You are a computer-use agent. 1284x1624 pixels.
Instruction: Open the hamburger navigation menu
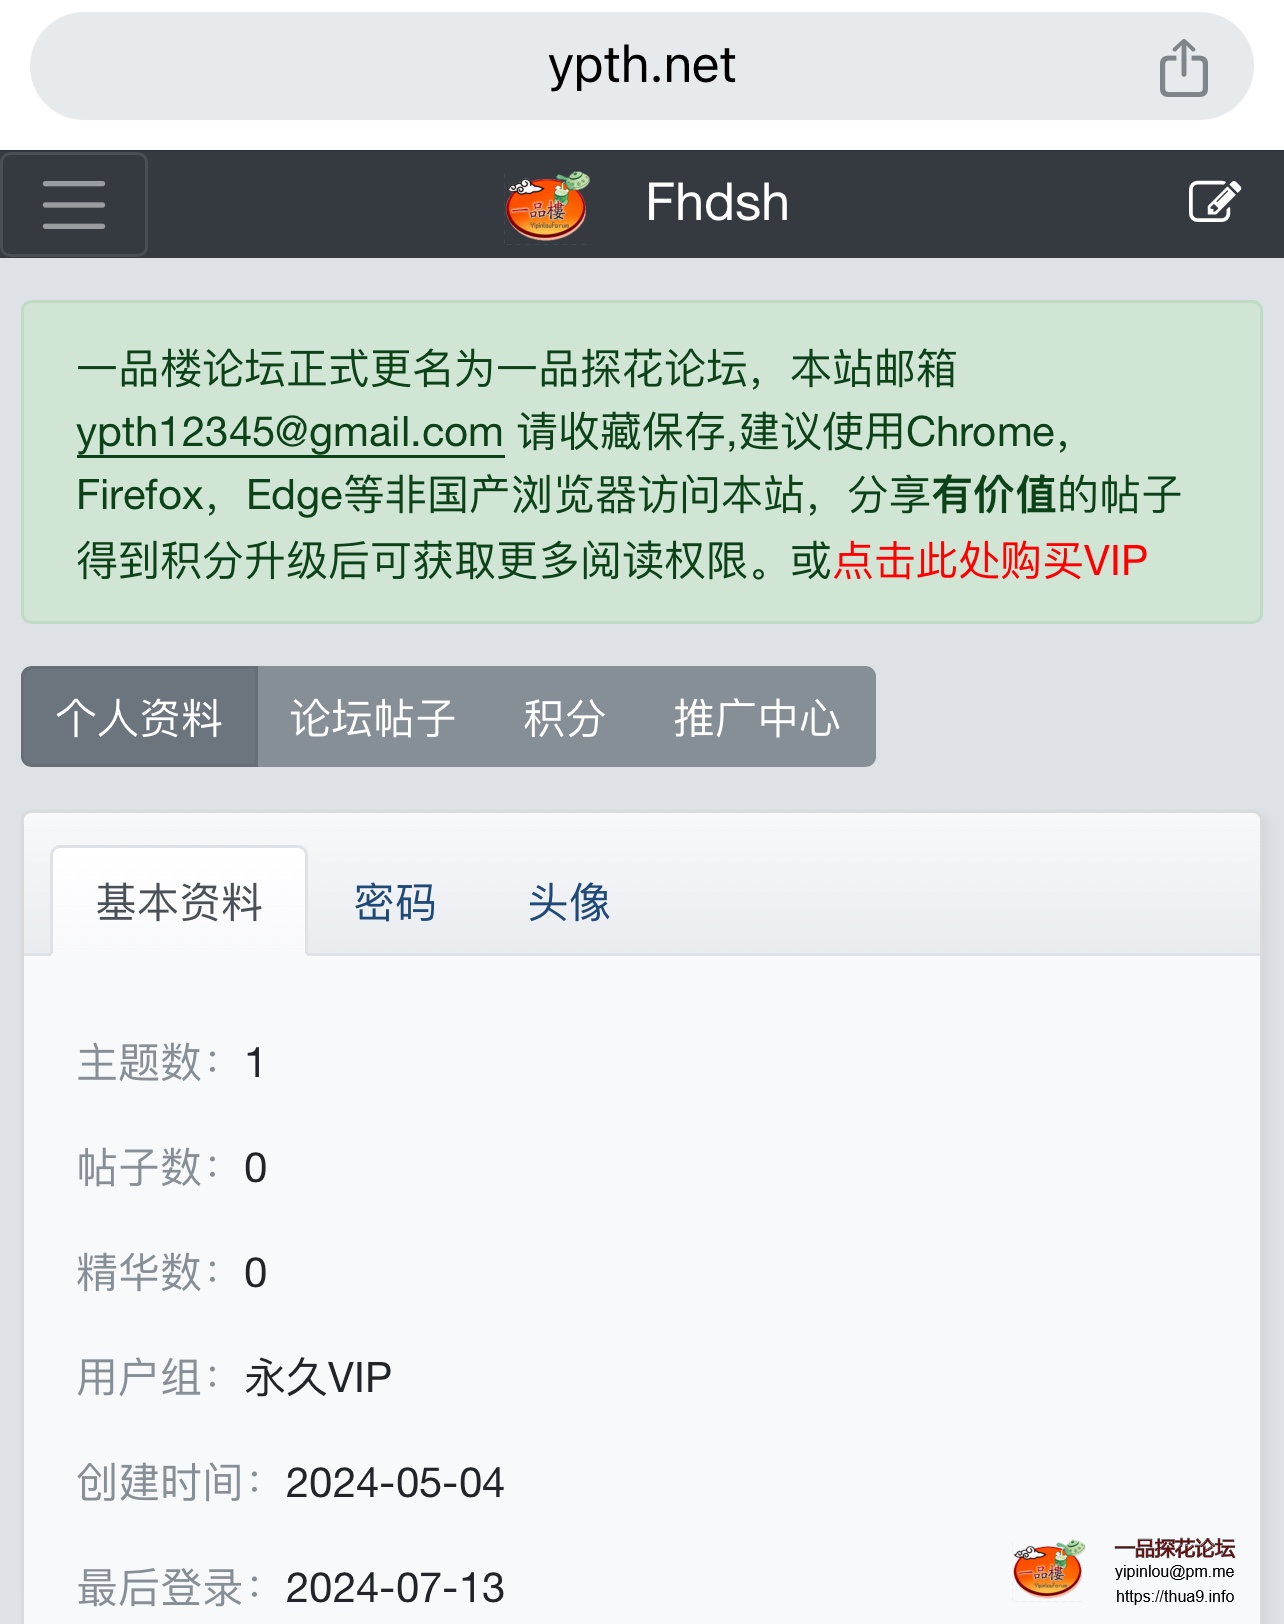74,205
